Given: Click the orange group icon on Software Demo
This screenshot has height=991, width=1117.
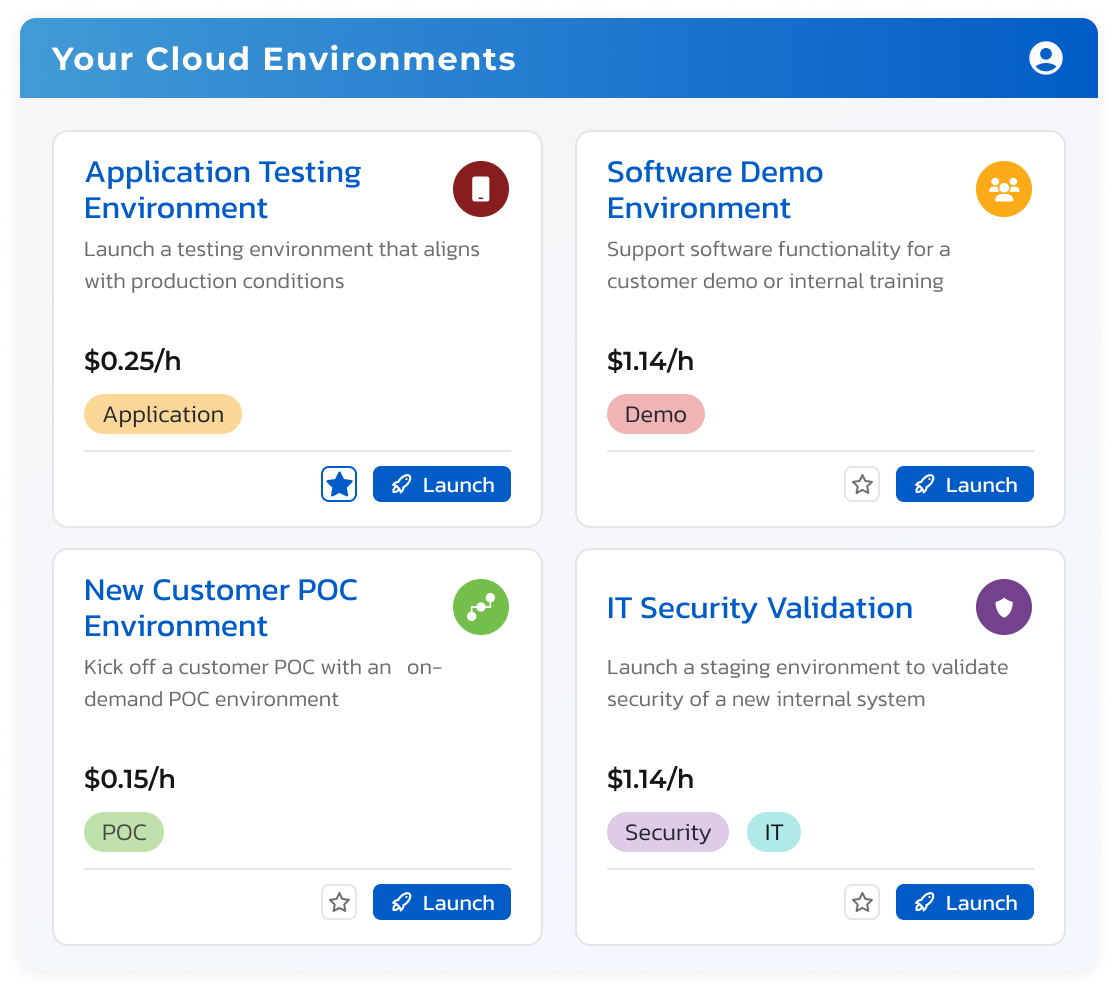Looking at the screenshot, I should [x=1004, y=190].
